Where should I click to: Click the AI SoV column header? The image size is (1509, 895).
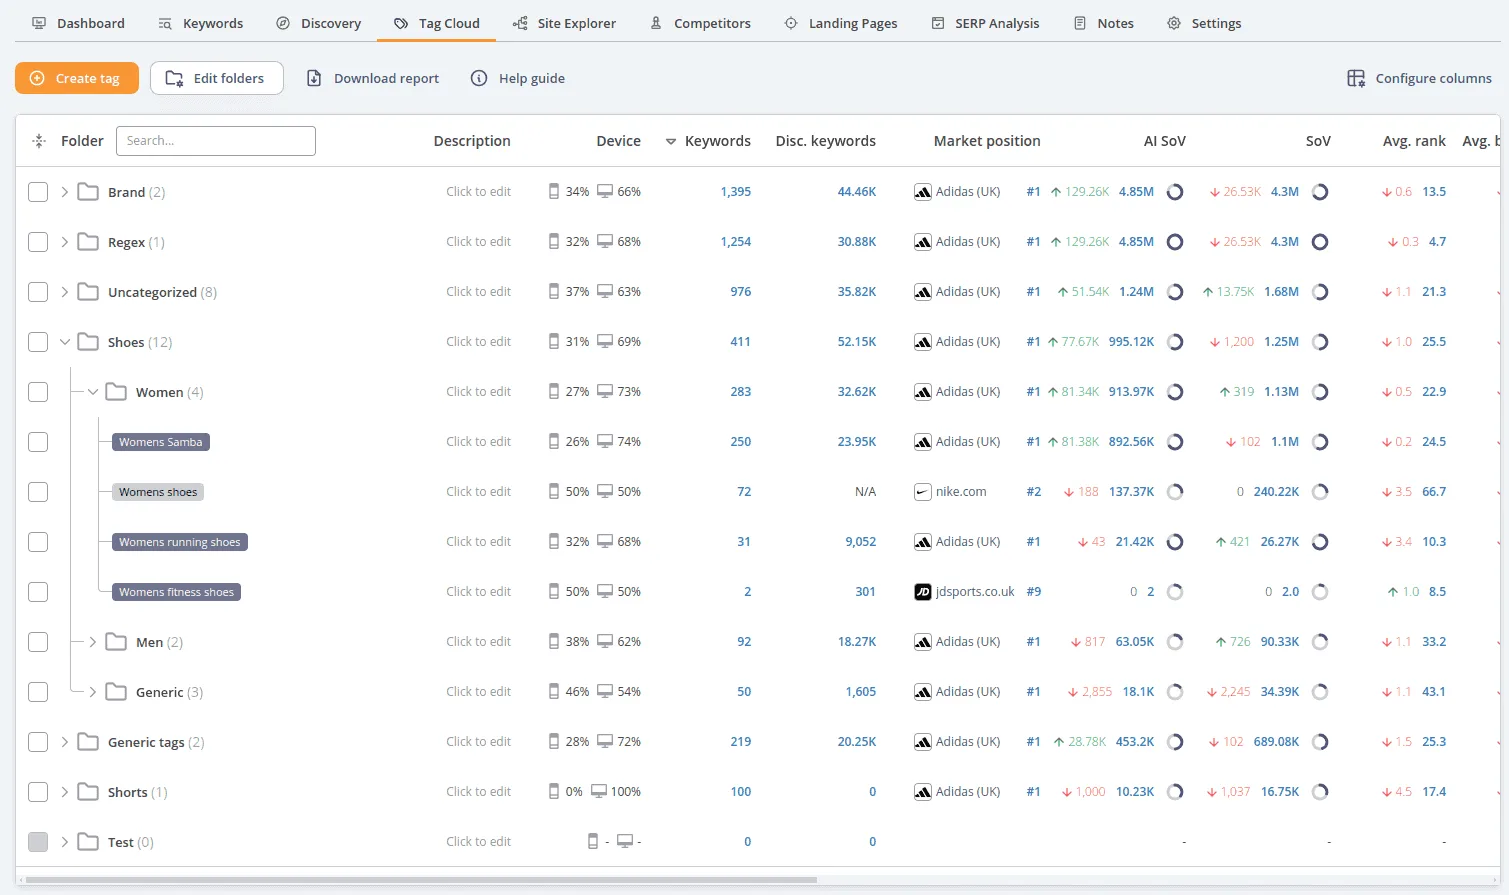pos(1165,141)
